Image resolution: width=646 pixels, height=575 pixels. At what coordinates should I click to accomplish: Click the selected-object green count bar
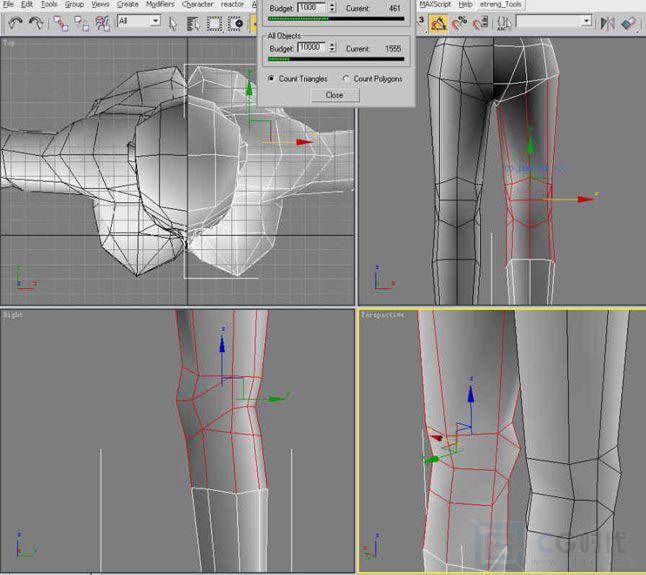336,19
